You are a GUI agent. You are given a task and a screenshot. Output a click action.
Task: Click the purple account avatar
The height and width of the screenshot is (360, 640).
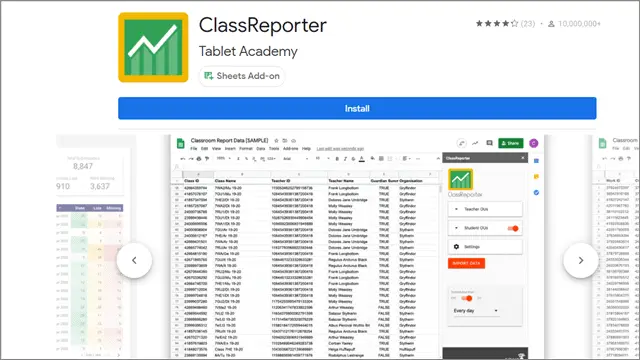[533, 143]
